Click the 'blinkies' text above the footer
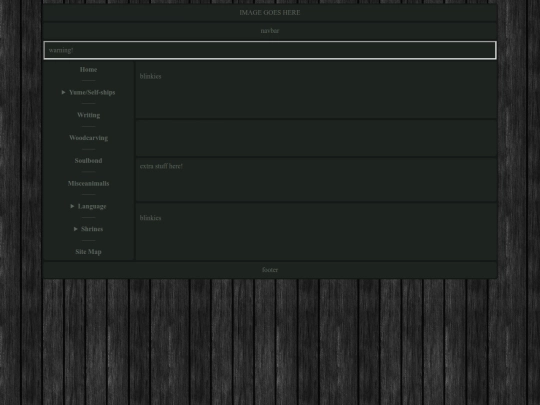 [150, 218]
